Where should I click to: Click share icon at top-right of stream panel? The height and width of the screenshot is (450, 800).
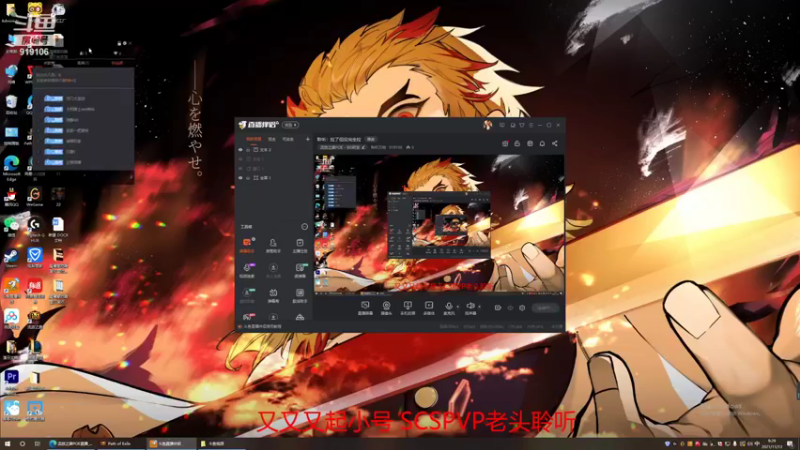click(x=555, y=143)
